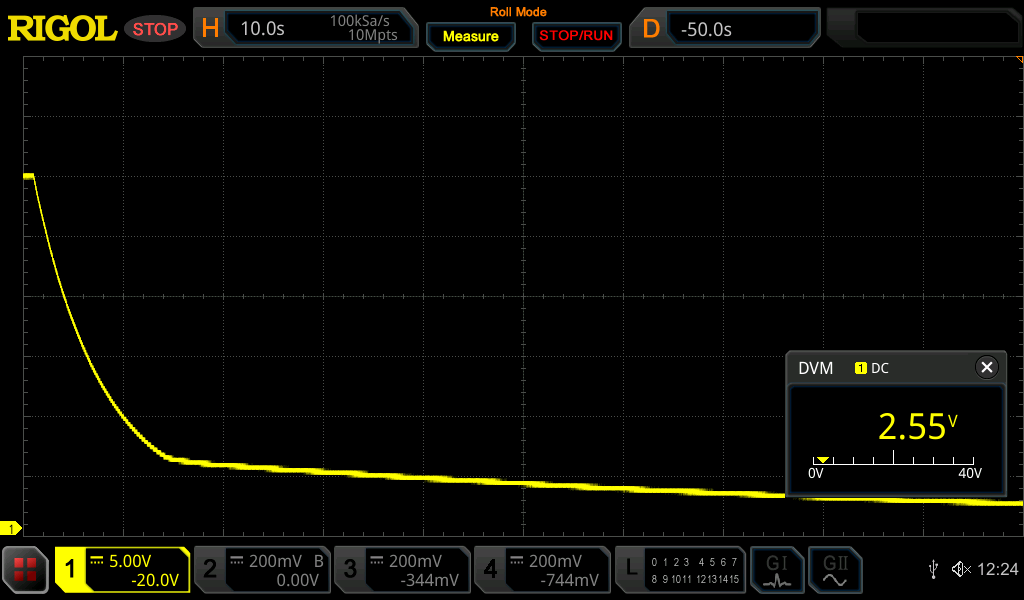The height and width of the screenshot is (600, 1024).
Task: Click the USB connection status icon
Action: [933, 570]
